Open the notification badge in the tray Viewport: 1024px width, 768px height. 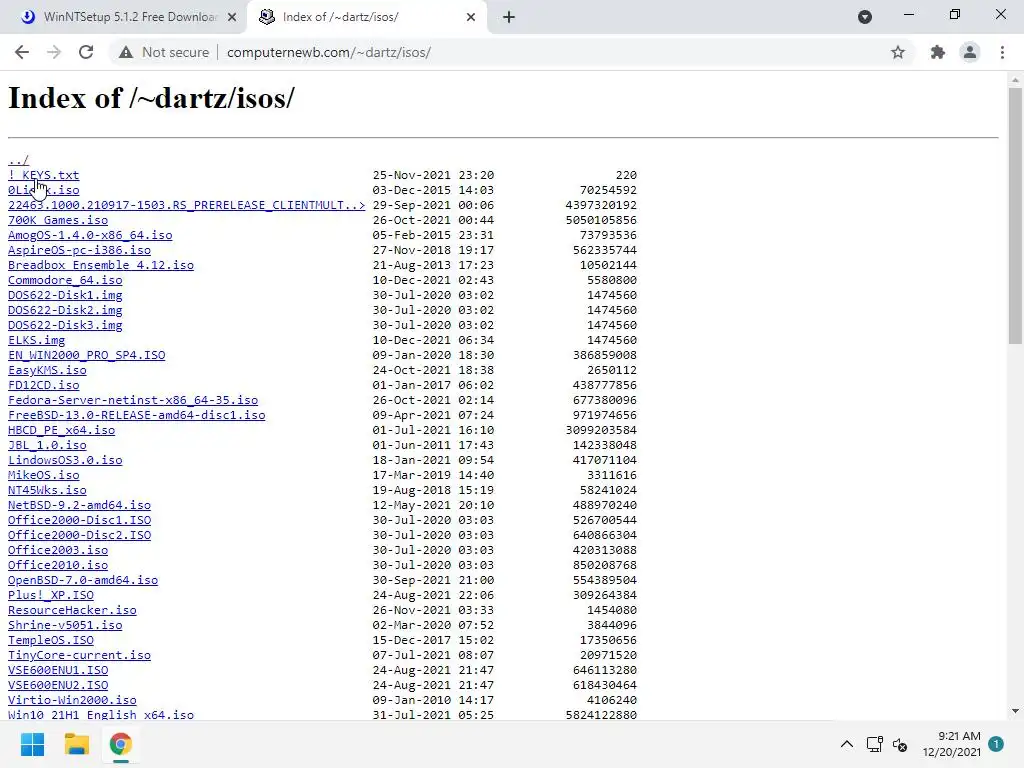[996, 744]
